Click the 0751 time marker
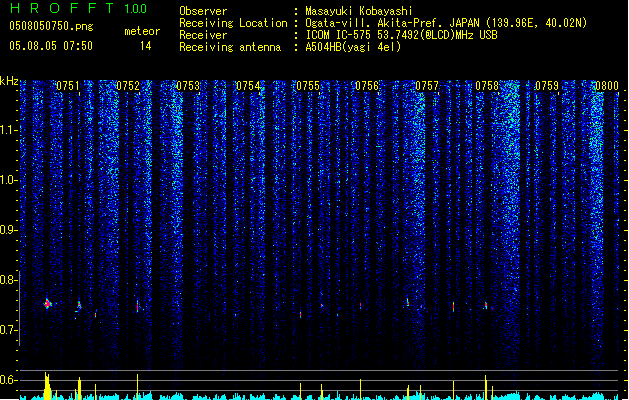The width and height of the screenshot is (629, 400). coord(68,86)
